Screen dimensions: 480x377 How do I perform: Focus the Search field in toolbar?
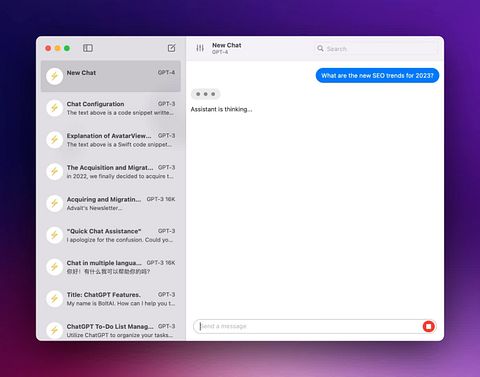point(376,49)
